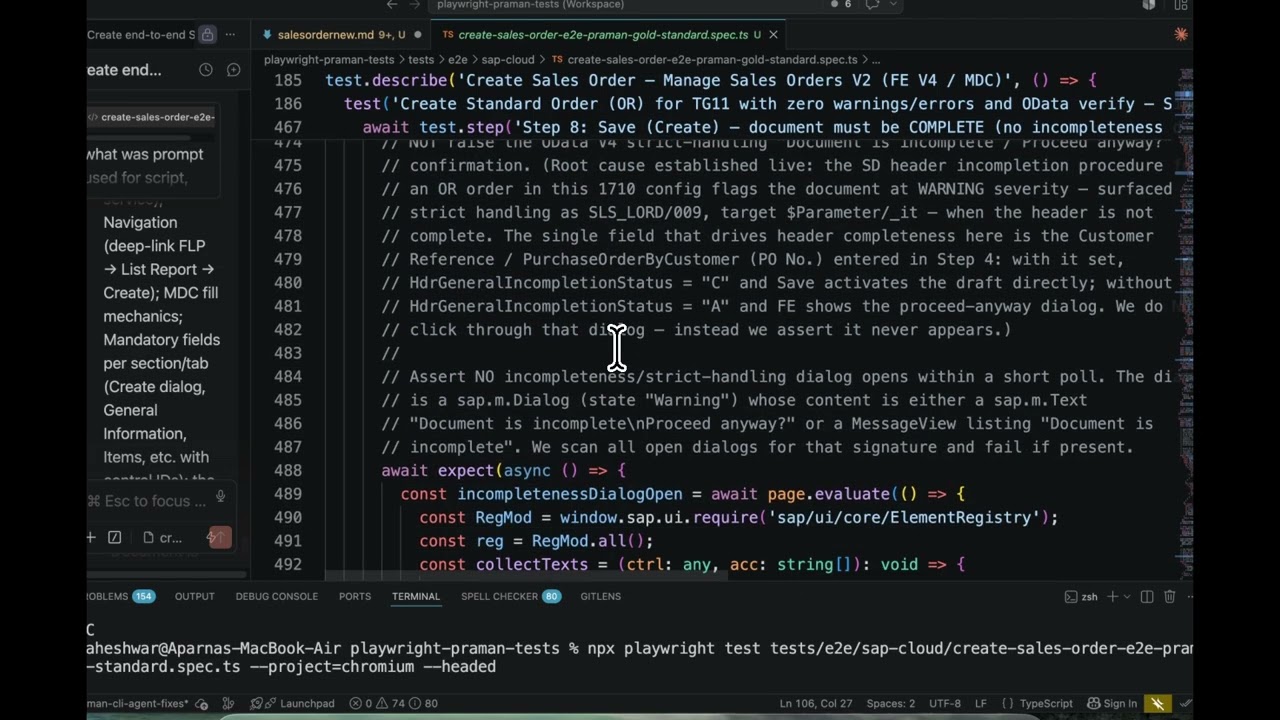
Task: Click the slash command icon in chat
Action: tap(114, 537)
